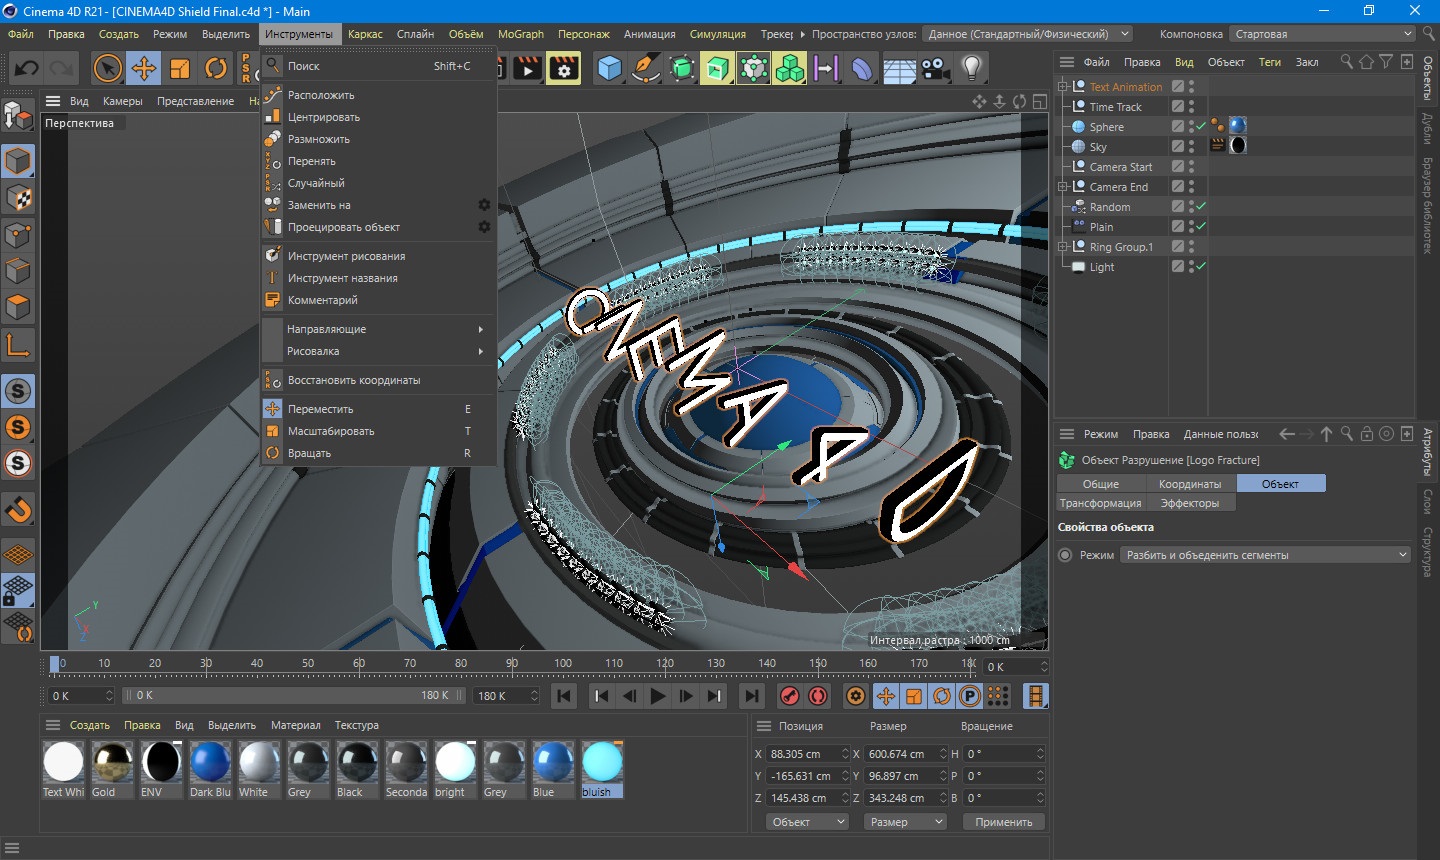Expand the Text Animation object tree

(x=1062, y=87)
